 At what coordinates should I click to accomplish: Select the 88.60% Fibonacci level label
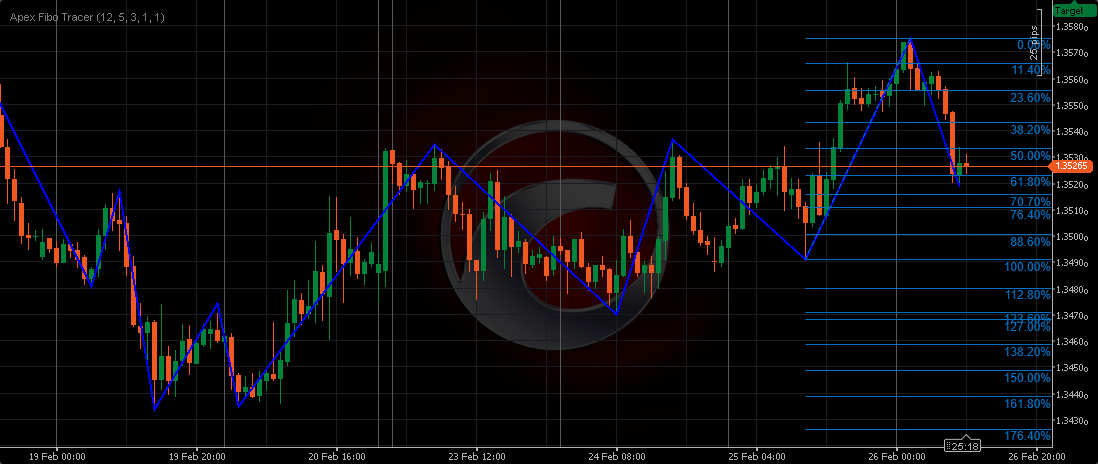[1030, 242]
